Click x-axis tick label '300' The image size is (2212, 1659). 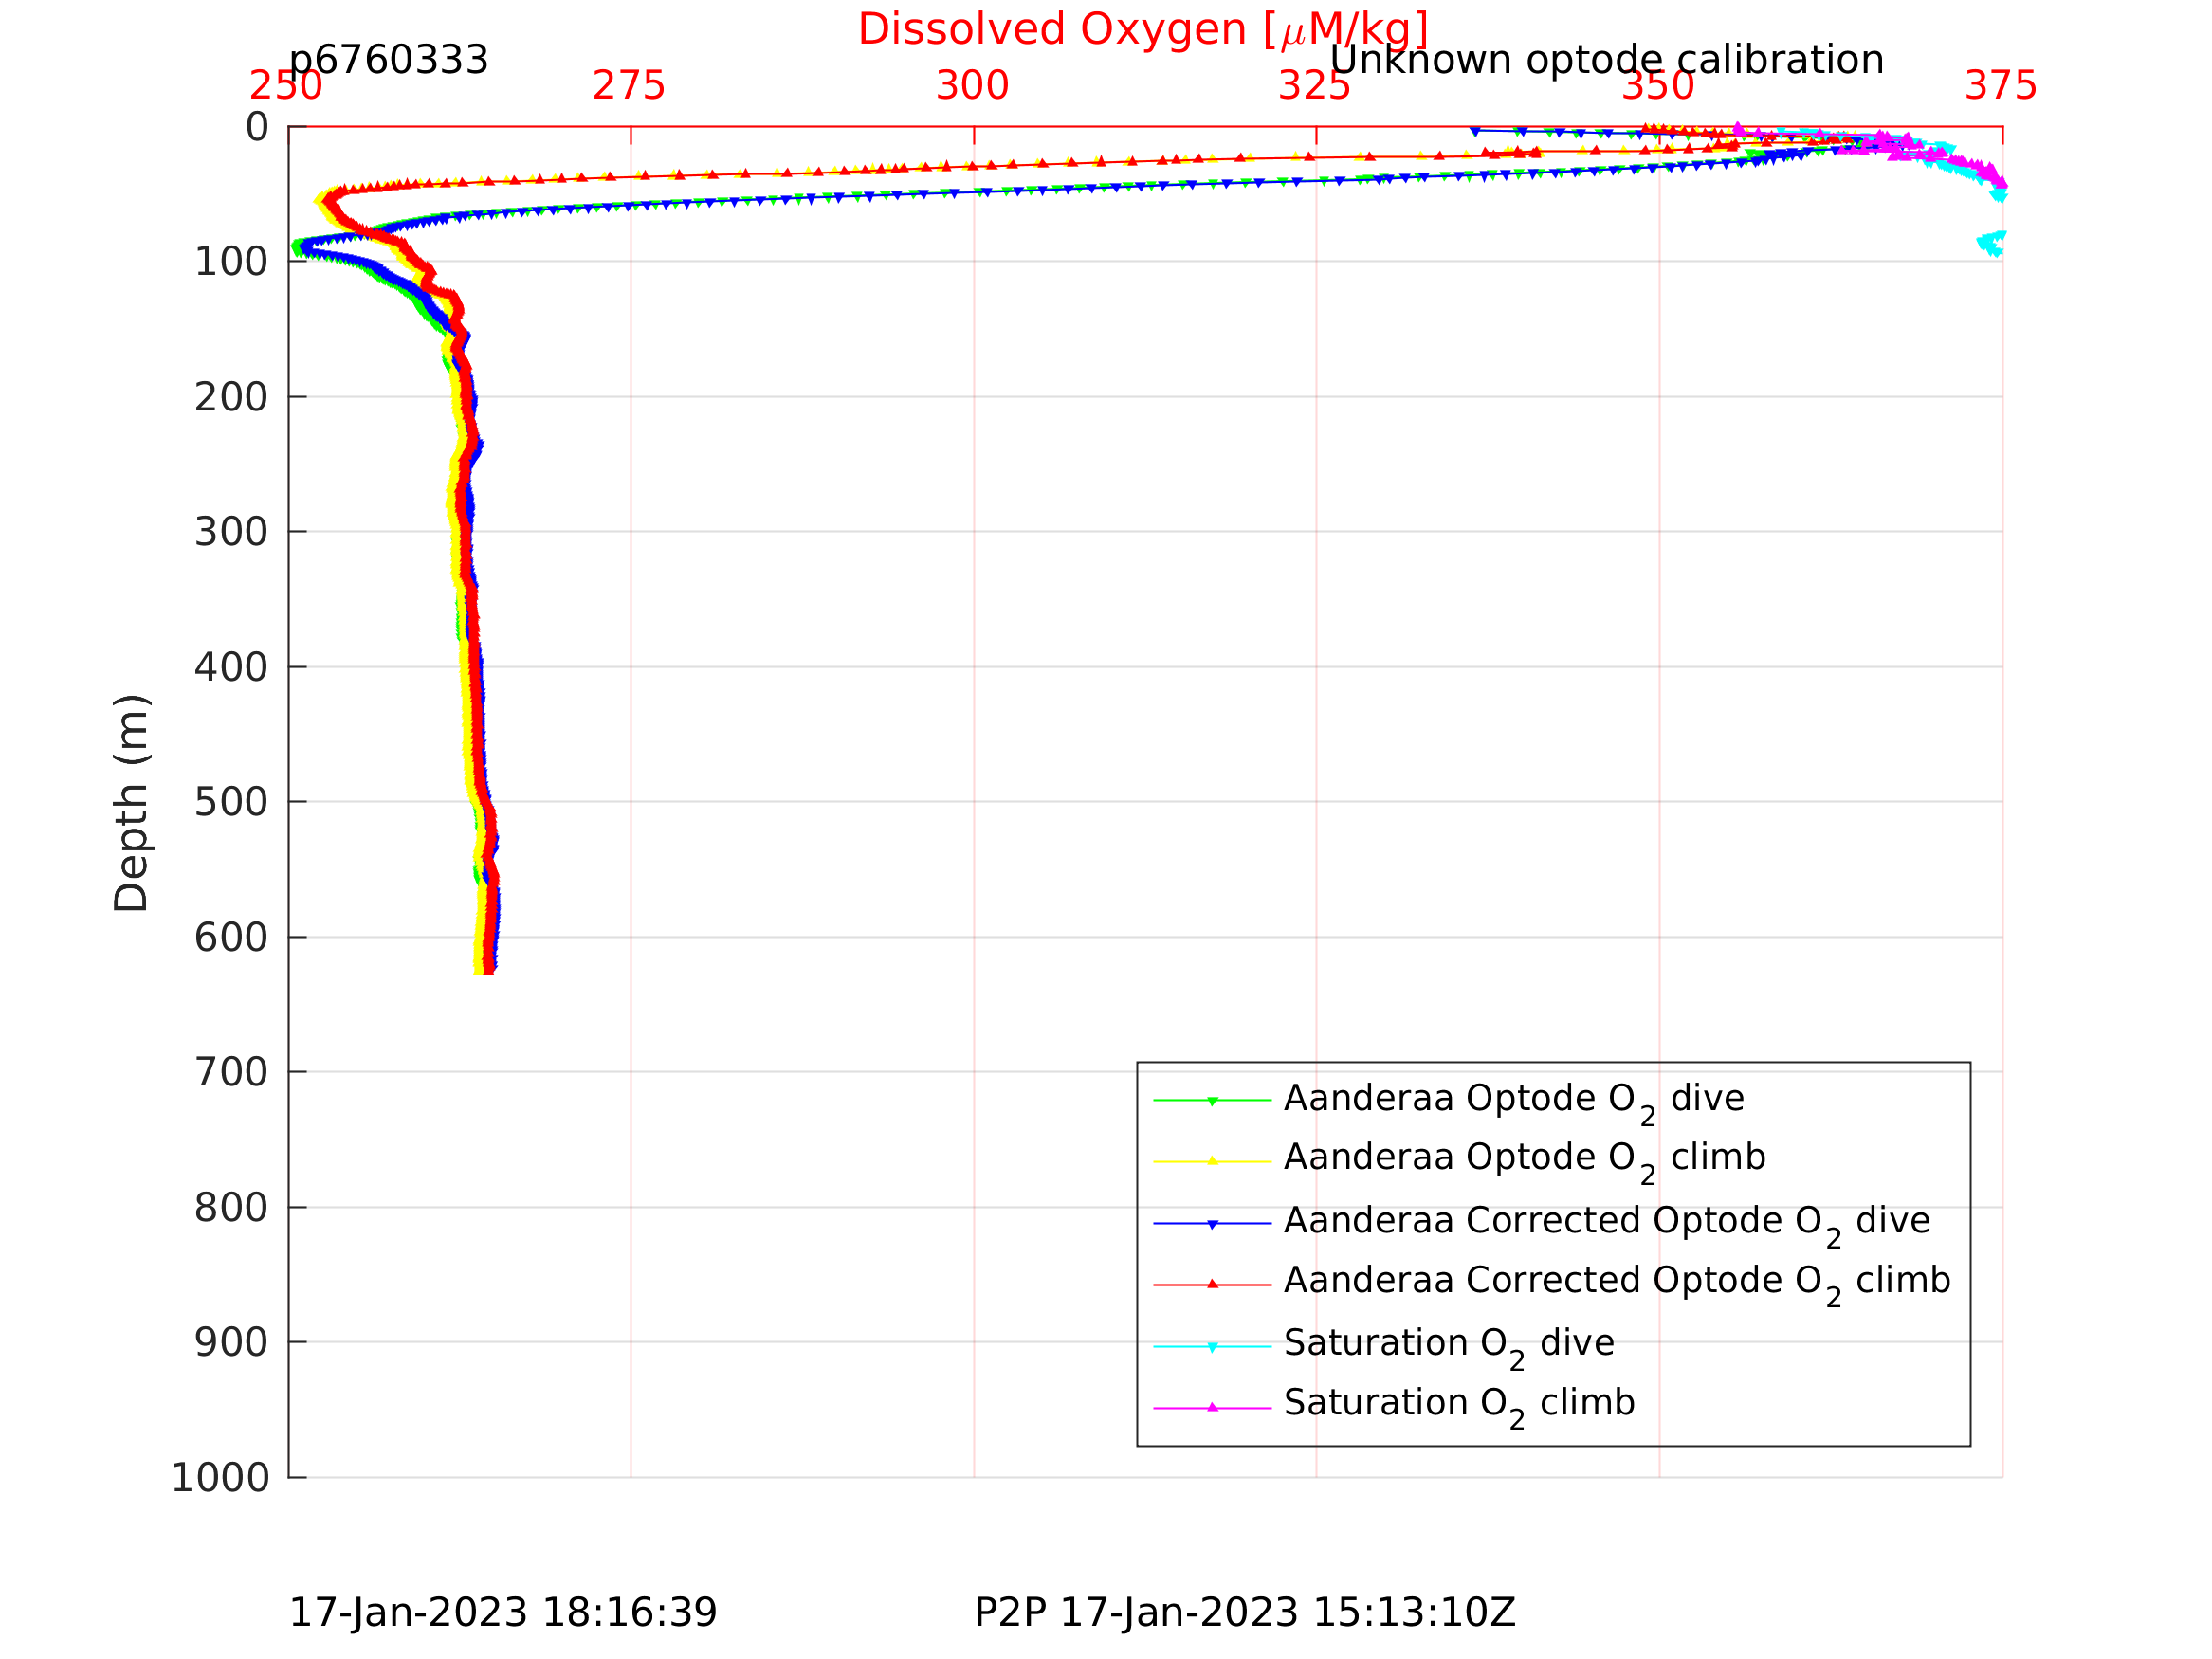click(972, 86)
